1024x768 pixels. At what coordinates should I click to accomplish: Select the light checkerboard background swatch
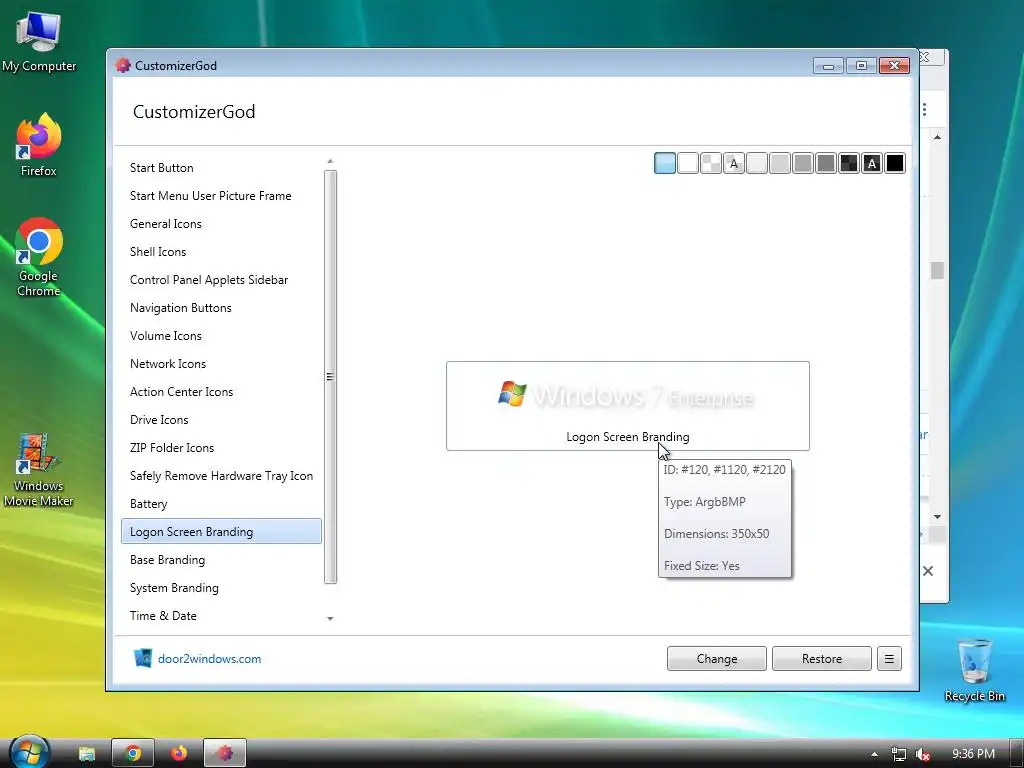711,163
